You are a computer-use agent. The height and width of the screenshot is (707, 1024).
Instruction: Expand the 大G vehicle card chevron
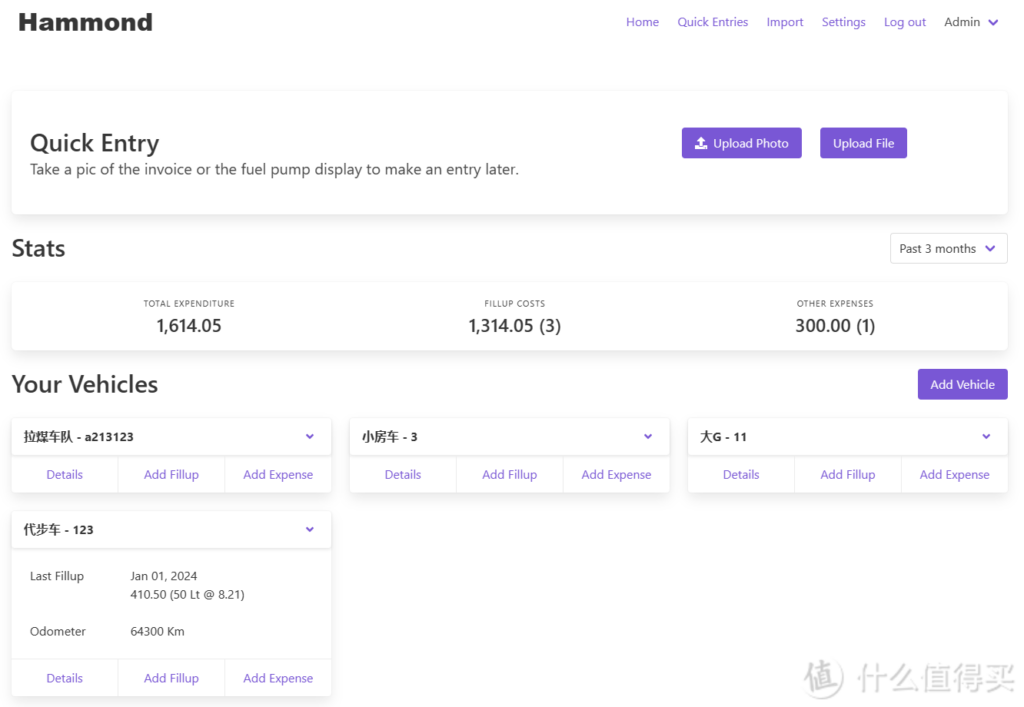(x=986, y=437)
